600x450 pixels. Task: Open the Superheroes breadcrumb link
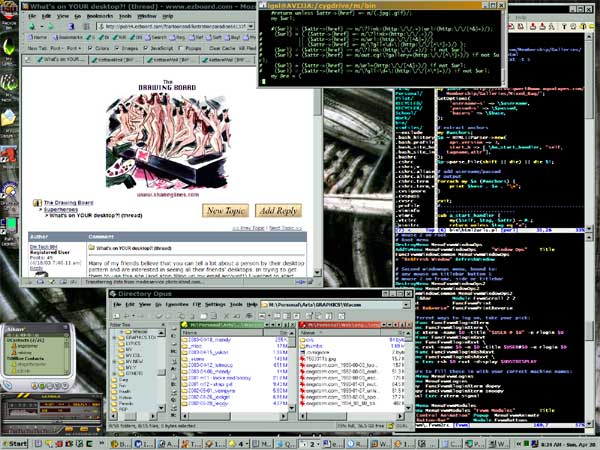[60, 209]
